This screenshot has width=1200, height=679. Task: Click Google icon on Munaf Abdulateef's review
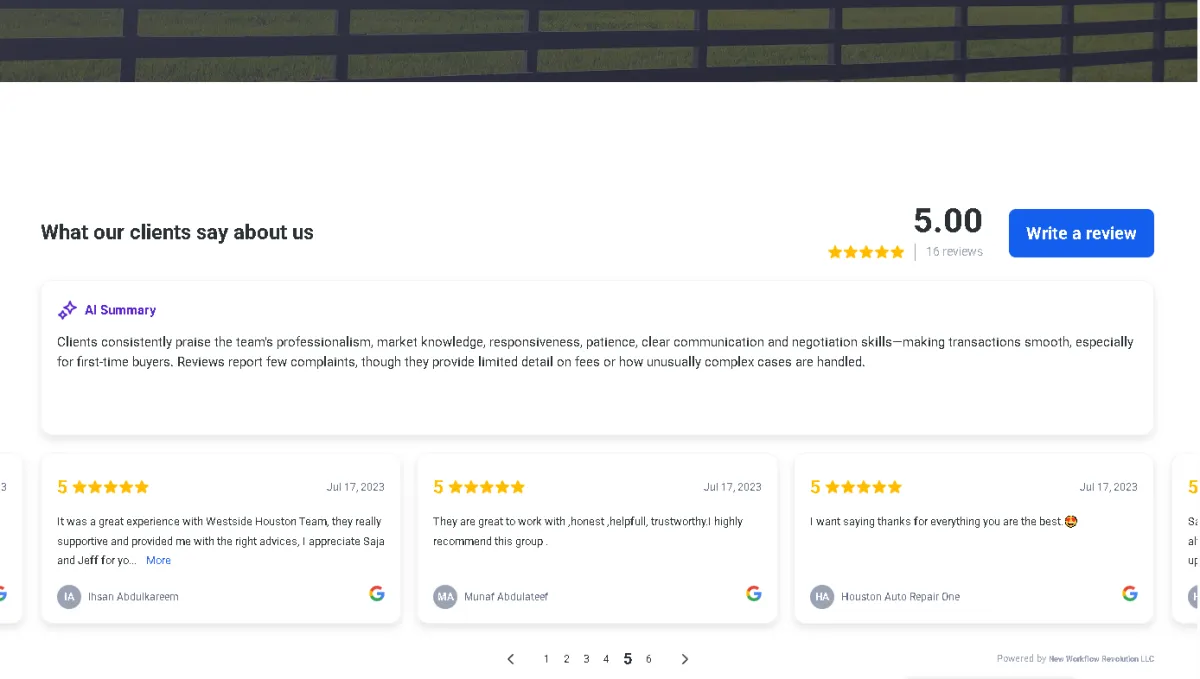(x=754, y=593)
